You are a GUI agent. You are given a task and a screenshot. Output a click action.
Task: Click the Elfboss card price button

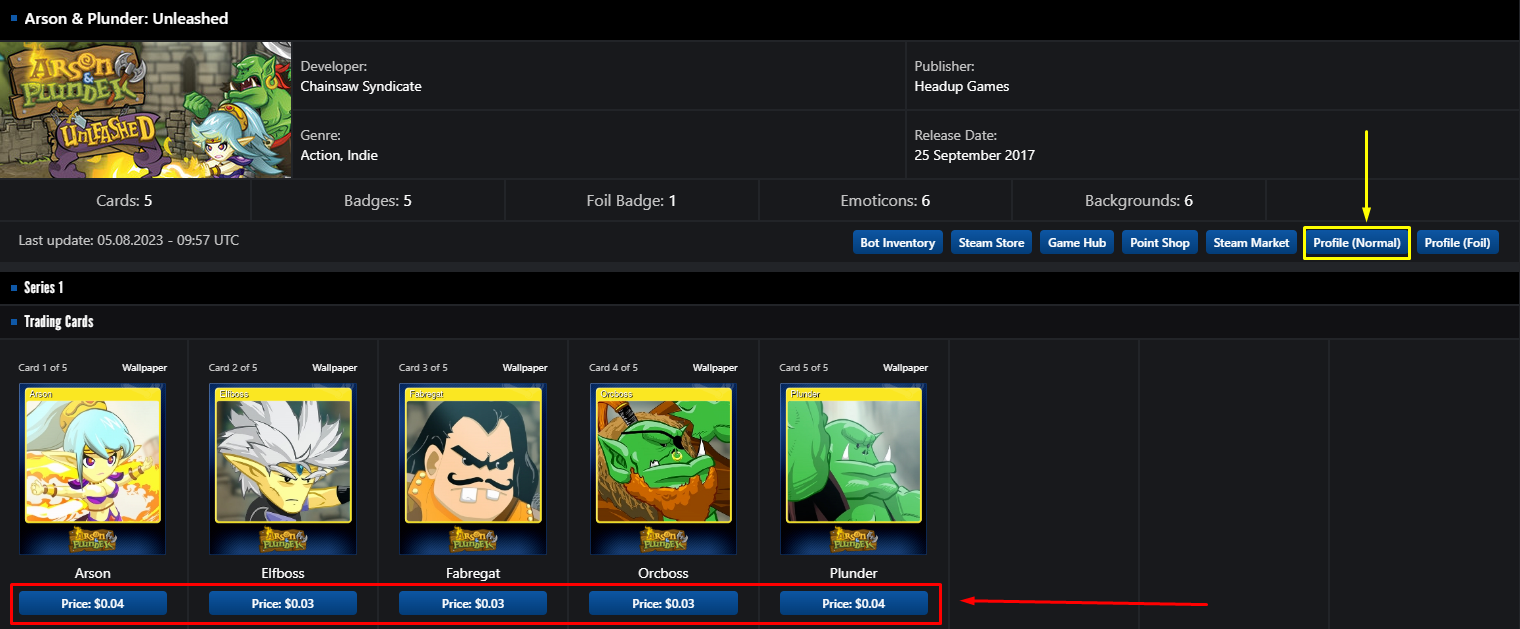pyautogui.click(x=283, y=603)
